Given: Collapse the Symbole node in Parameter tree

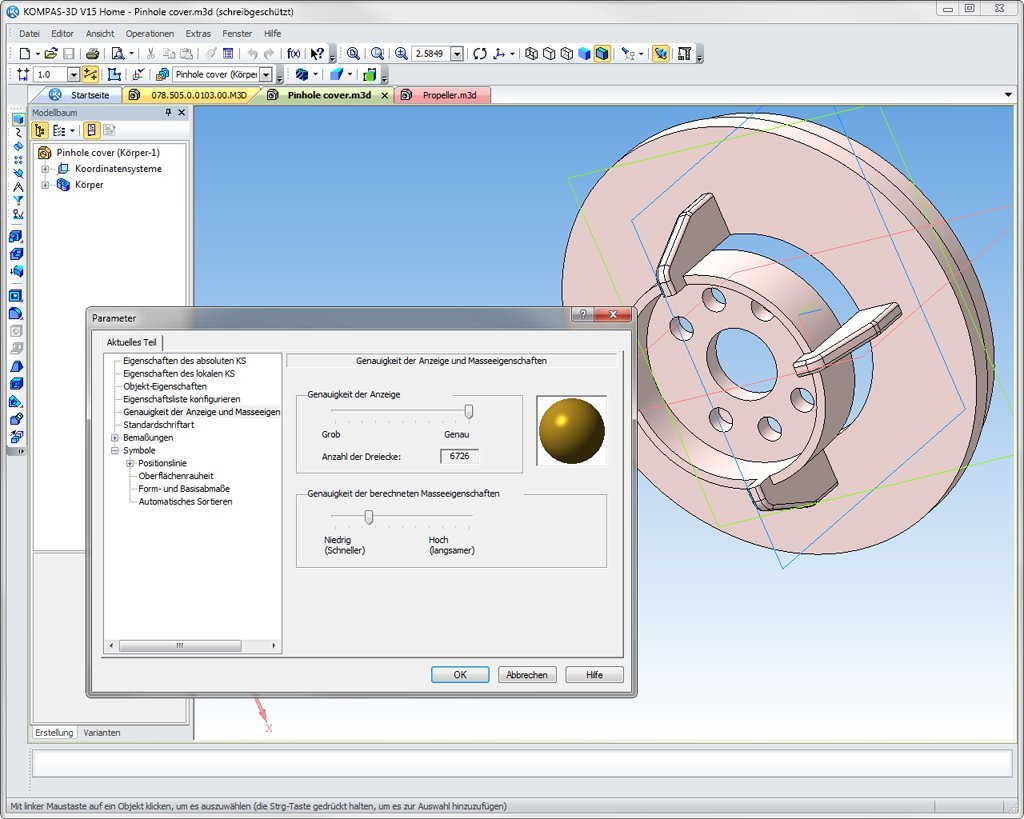Looking at the screenshot, I should 115,451.
